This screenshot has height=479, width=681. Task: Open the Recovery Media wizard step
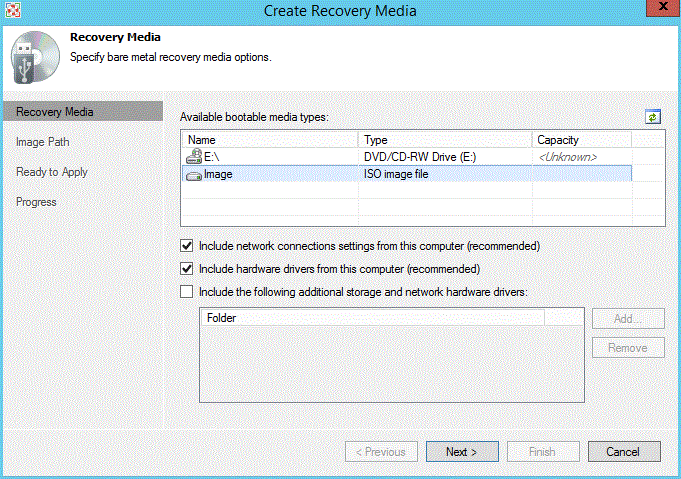(x=55, y=112)
